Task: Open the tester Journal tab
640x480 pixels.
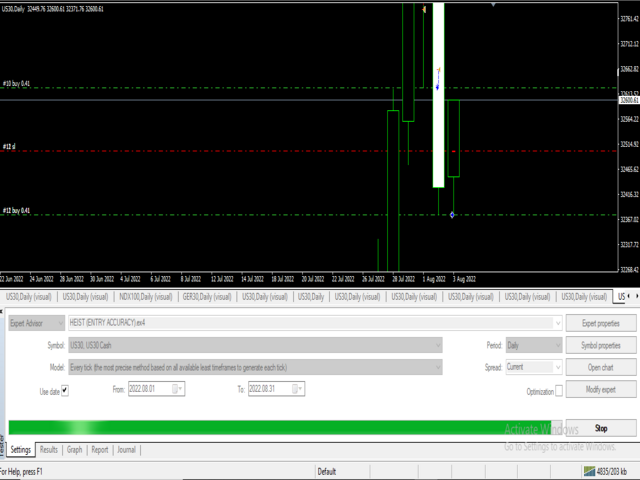Action: click(x=126, y=450)
